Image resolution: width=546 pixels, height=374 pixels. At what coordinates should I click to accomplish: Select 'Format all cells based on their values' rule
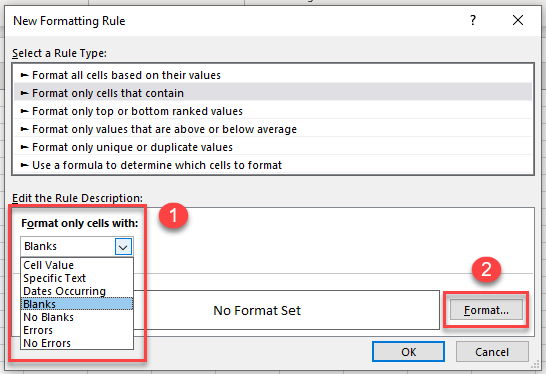(273, 75)
